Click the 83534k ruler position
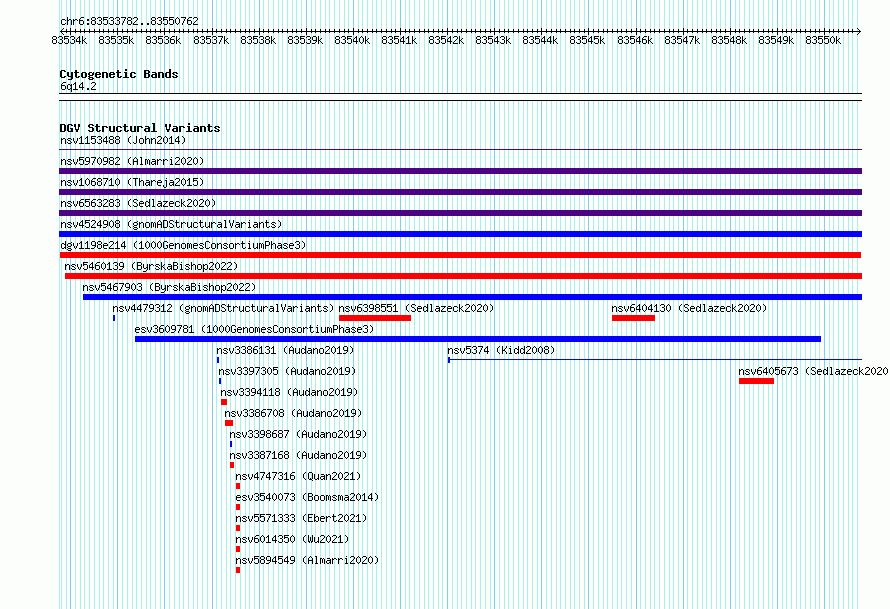 [69, 40]
